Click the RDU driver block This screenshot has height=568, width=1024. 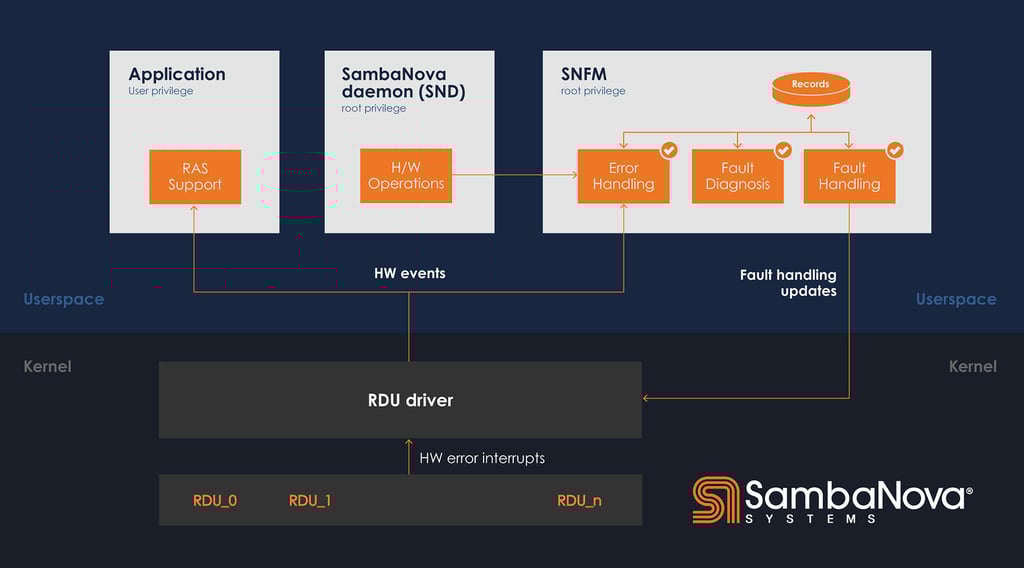tap(400, 400)
